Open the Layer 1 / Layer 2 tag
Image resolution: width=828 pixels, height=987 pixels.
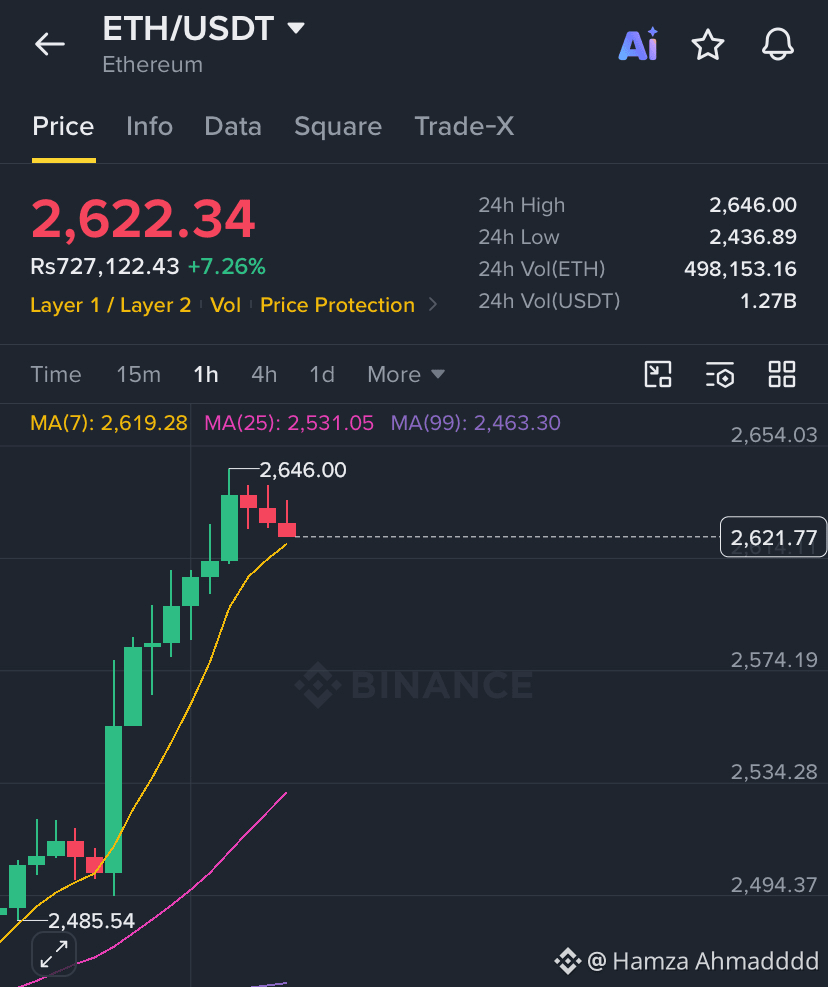pos(111,305)
